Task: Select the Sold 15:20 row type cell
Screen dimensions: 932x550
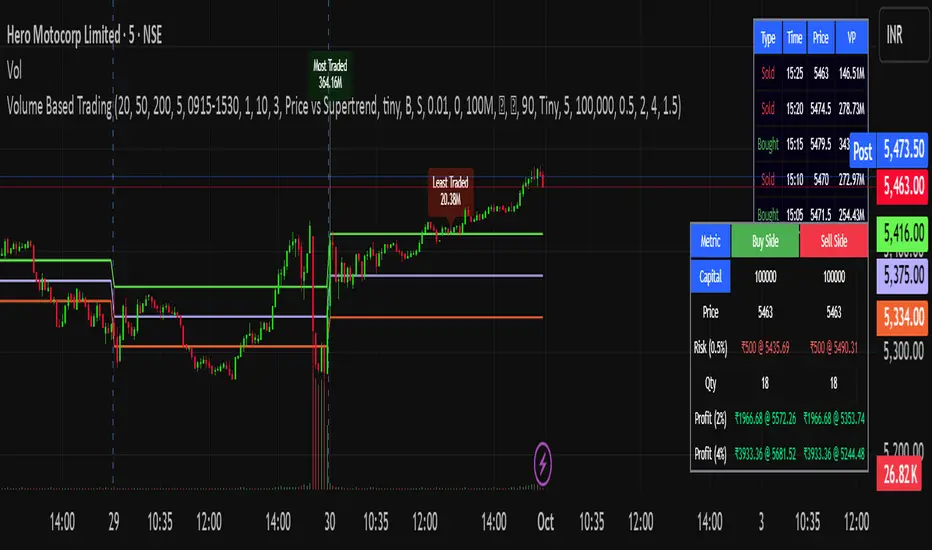Action: pos(768,109)
